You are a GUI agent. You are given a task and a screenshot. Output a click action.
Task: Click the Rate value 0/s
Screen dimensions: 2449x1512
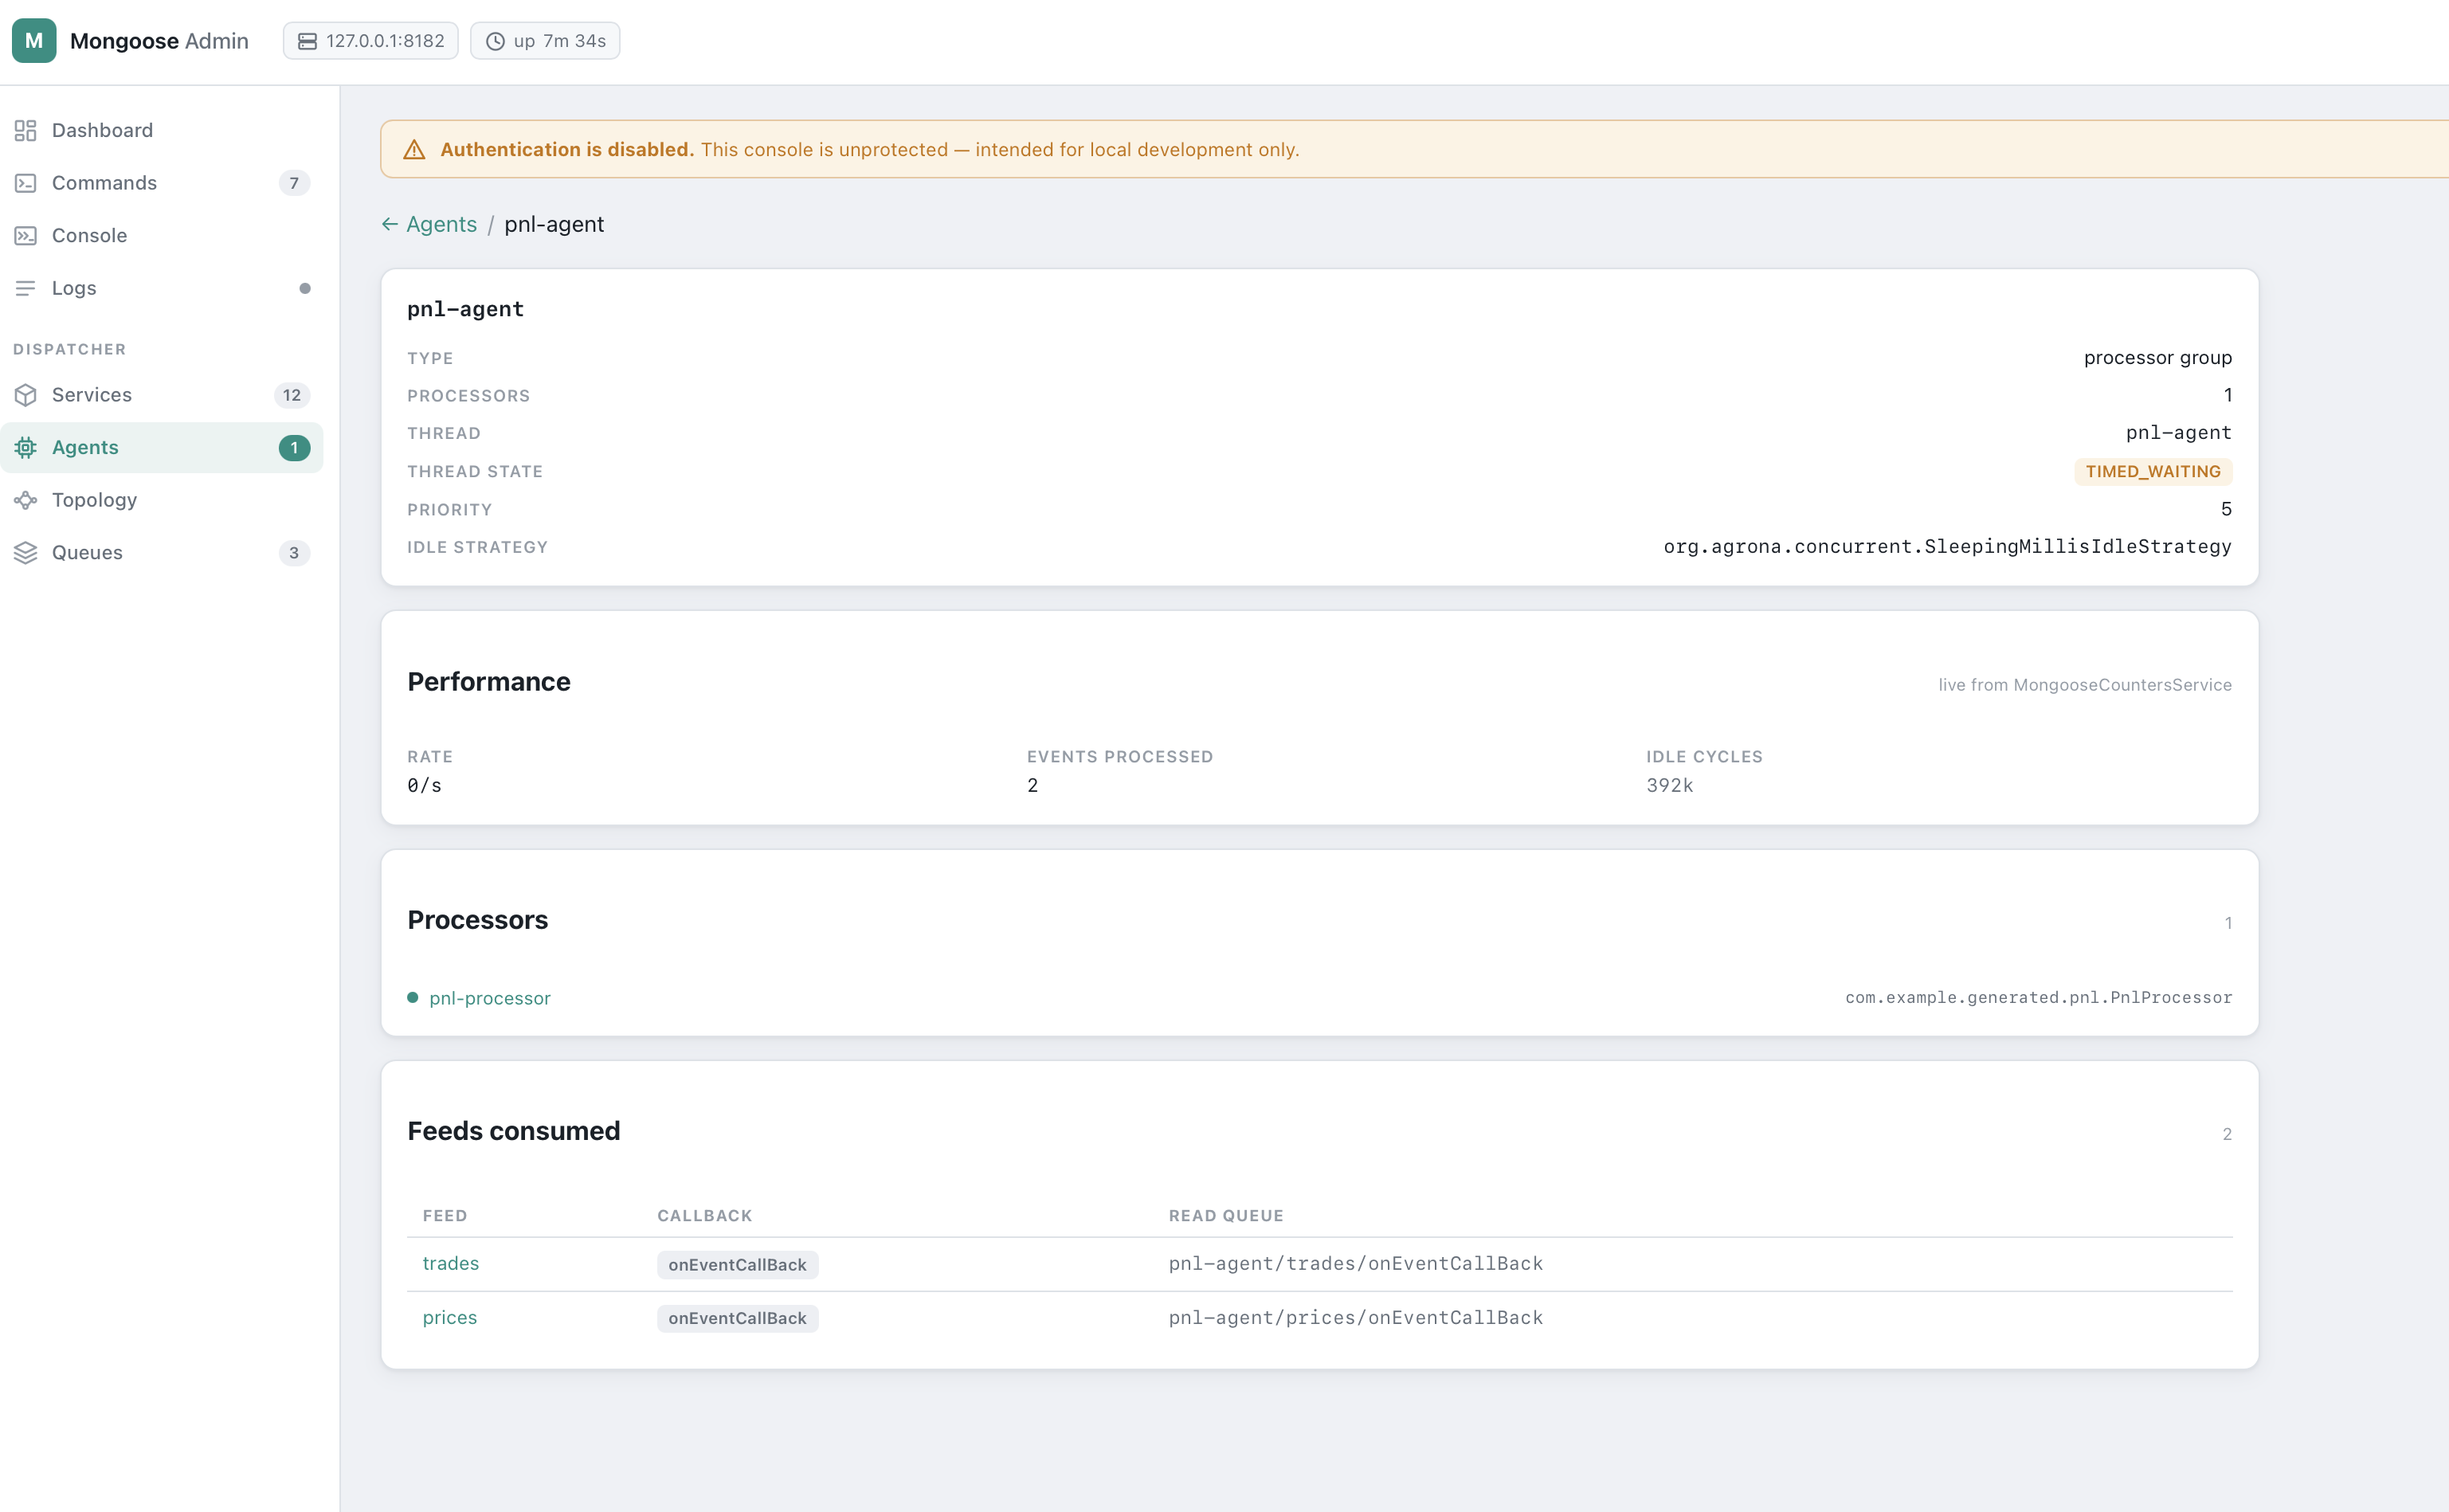pos(424,785)
